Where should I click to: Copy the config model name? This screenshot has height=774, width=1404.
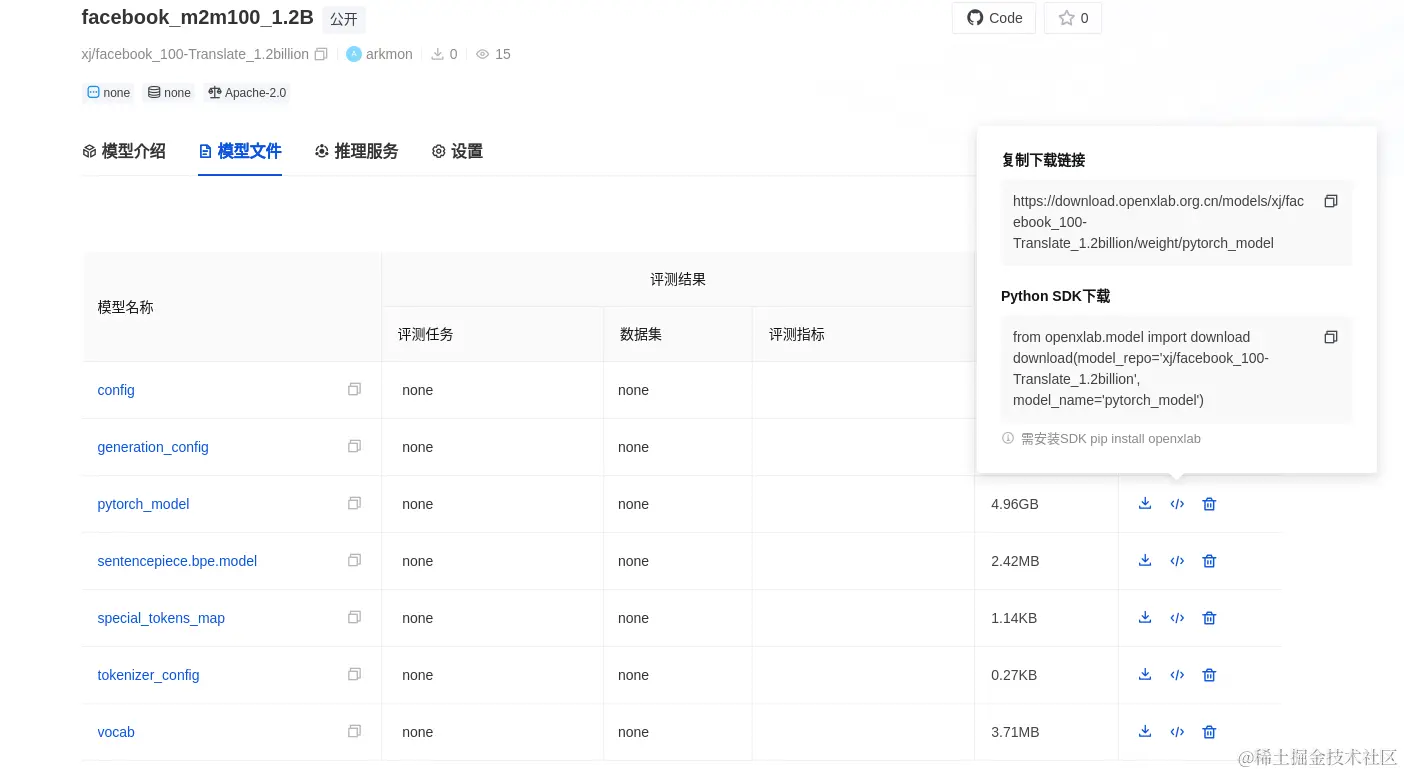(354, 390)
